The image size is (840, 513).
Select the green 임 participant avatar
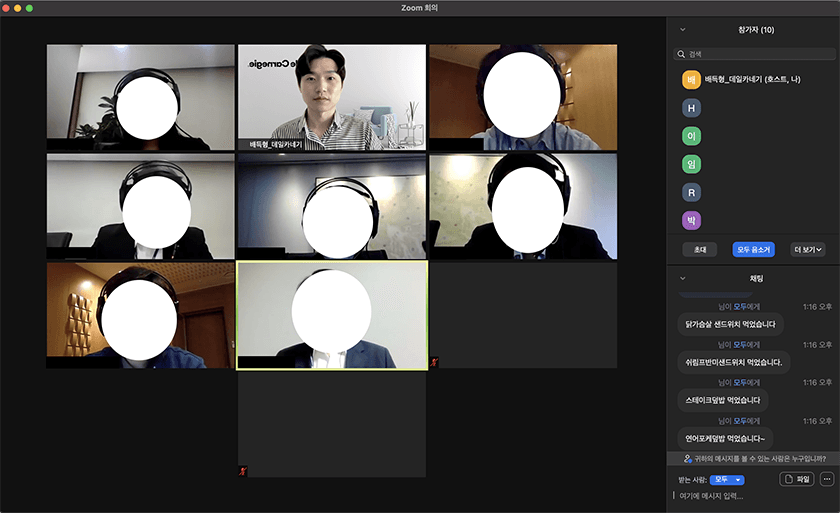pos(691,164)
